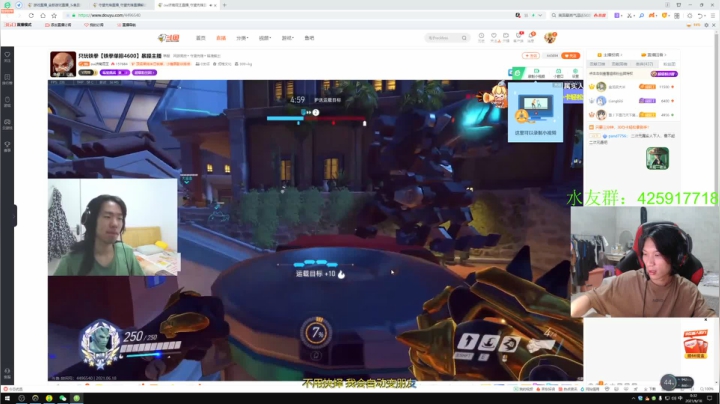Screen dimensions: 720x404
Task: Click the streamer's avatar thumbnail
Action: (x=63, y=64)
